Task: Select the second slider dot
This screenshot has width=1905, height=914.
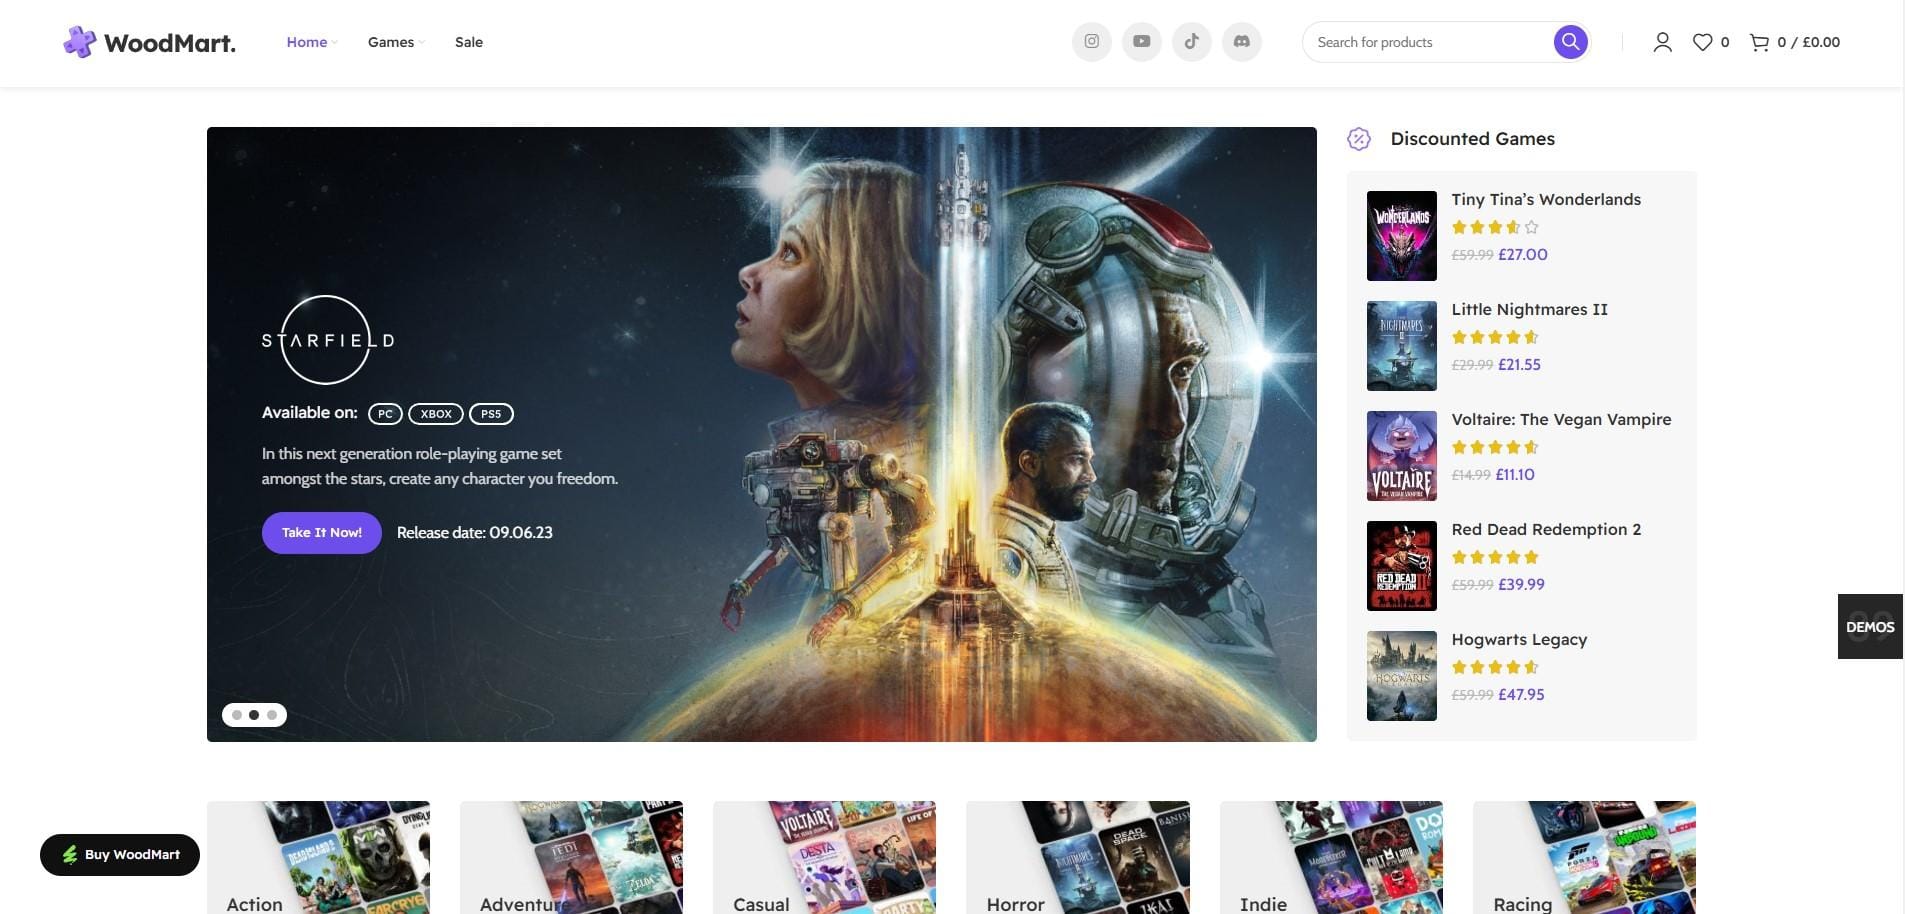Action: click(x=254, y=715)
